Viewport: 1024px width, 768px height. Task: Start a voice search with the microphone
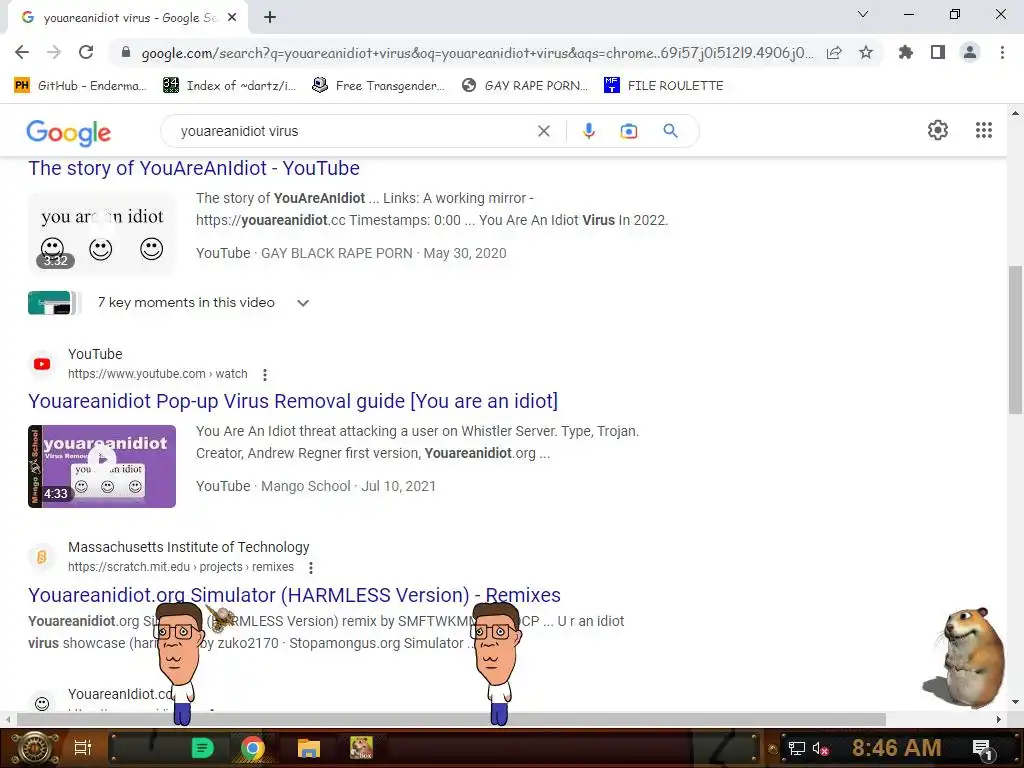[588, 131]
